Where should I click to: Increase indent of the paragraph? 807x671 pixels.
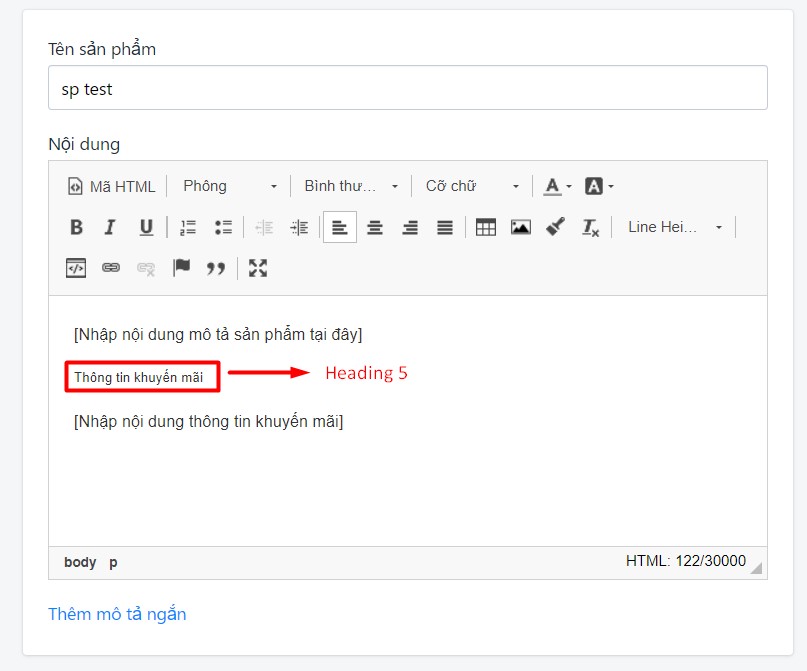[299, 227]
